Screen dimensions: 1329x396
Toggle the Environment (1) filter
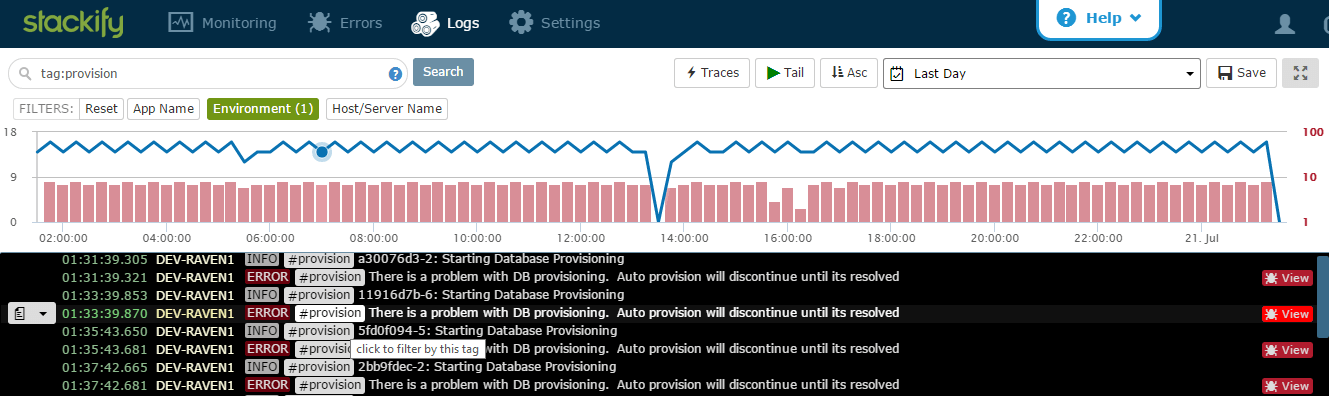[x=263, y=109]
